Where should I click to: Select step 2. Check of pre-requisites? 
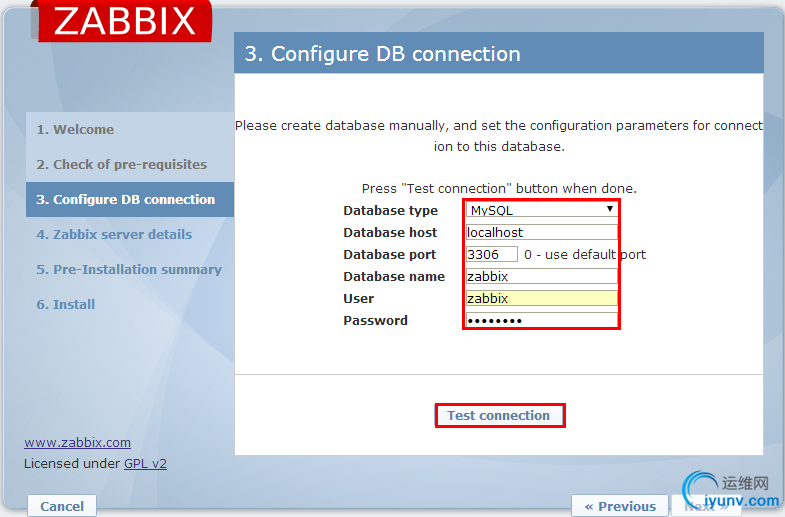[x=130, y=164]
